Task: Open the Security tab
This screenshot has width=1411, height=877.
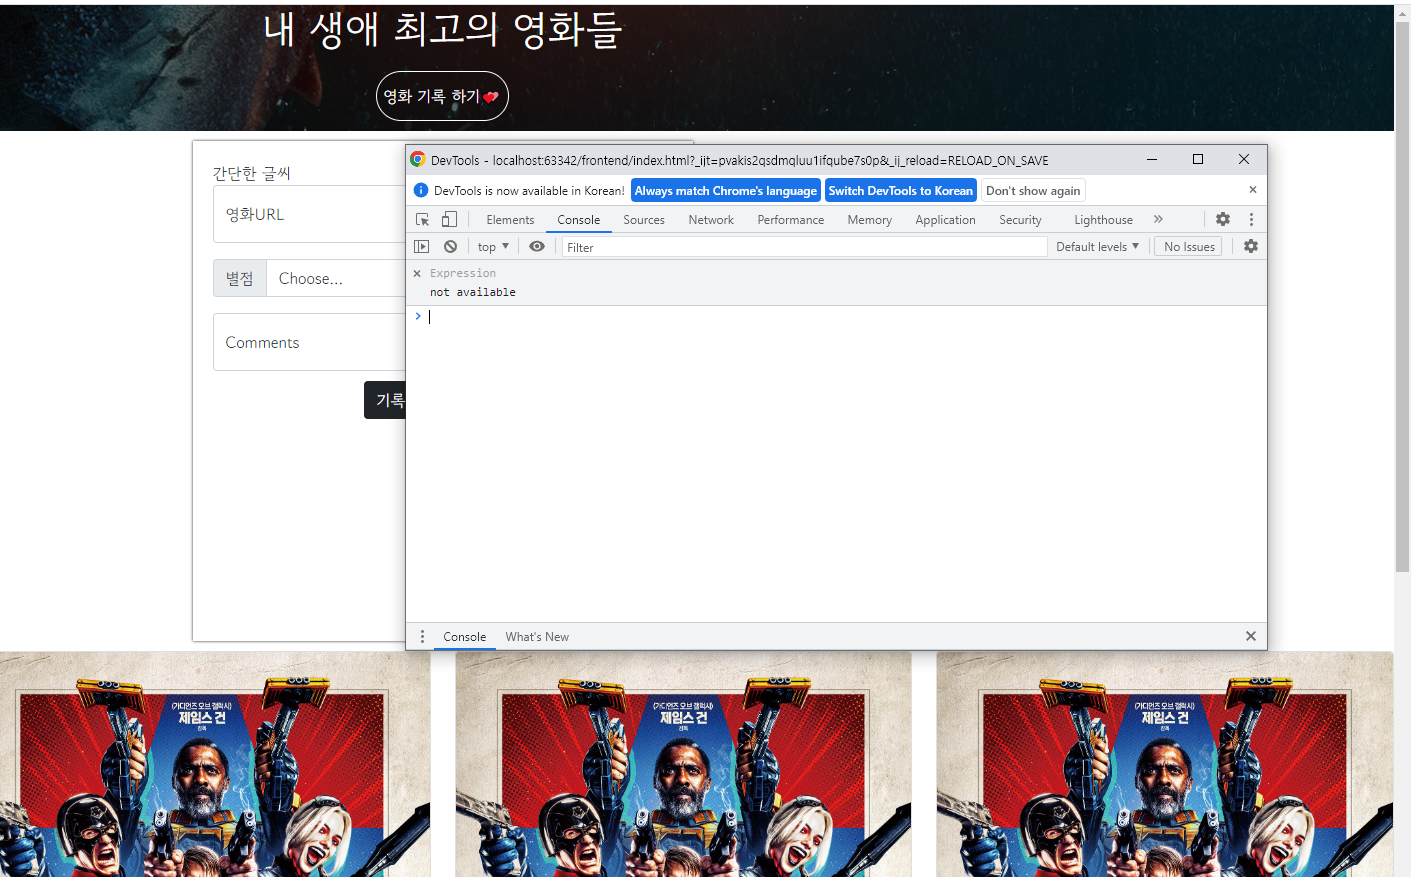Action: click(1020, 220)
